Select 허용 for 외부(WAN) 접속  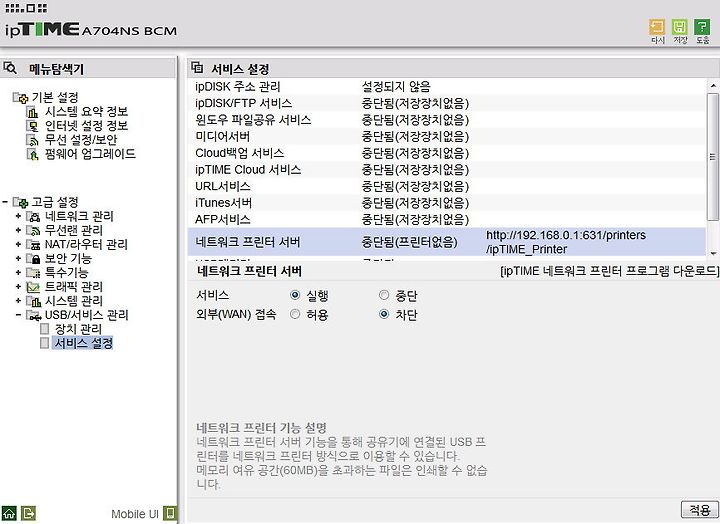[295, 314]
